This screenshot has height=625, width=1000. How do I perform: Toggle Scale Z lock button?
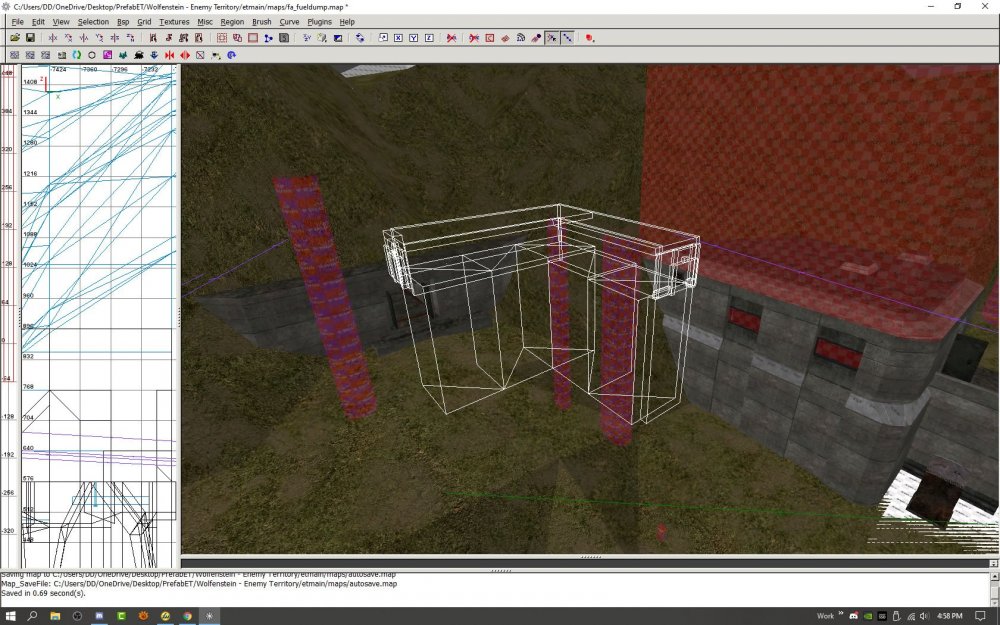429,38
